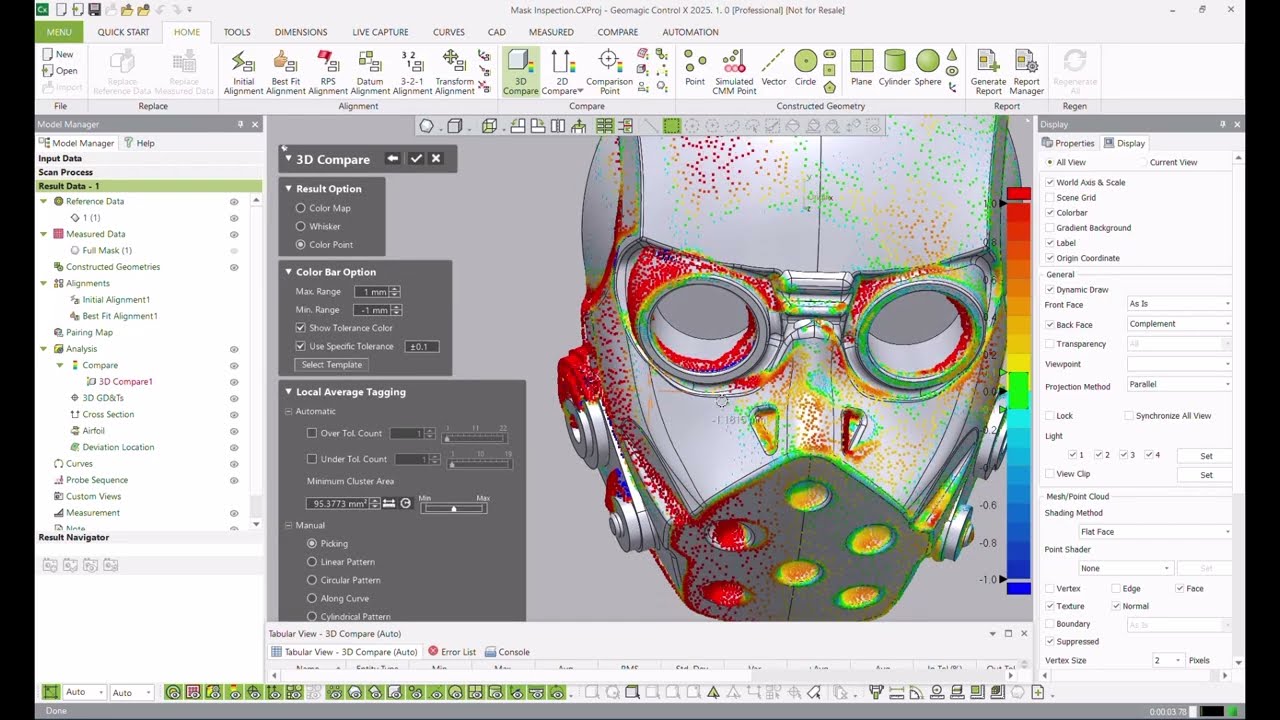Select the Whisker result option
The height and width of the screenshot is (720, 1280).
[x=300, y=226]
